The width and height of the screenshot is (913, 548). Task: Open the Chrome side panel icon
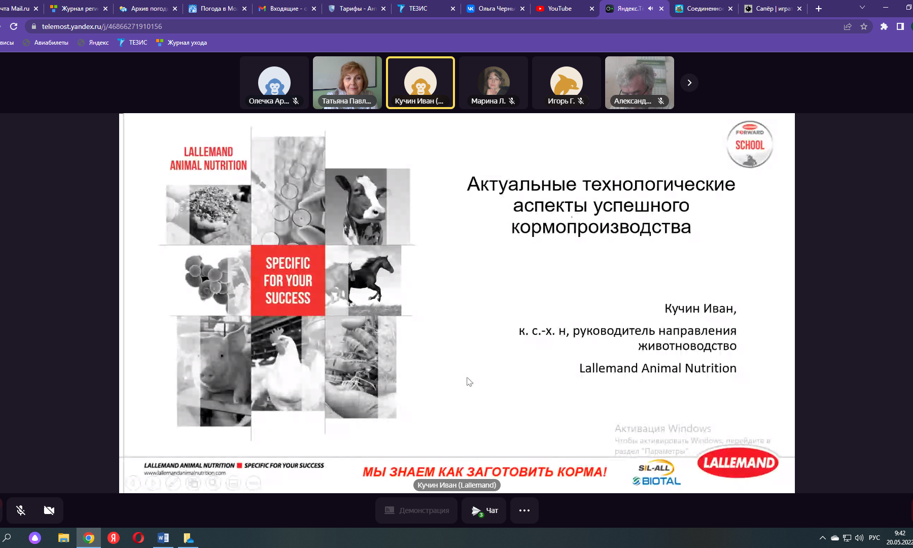coord(900,26)
